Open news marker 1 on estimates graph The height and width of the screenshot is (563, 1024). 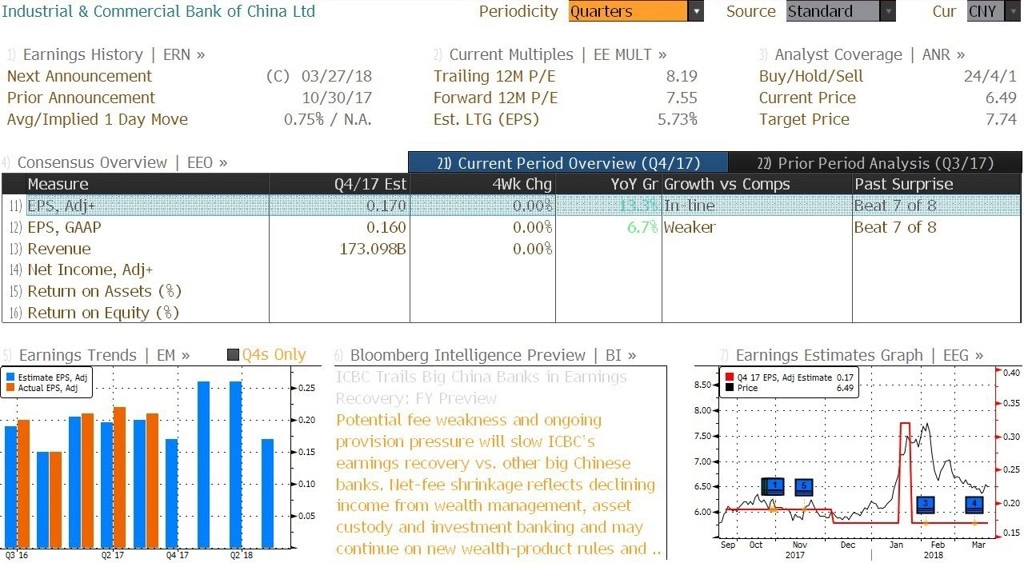pos(774,487)
